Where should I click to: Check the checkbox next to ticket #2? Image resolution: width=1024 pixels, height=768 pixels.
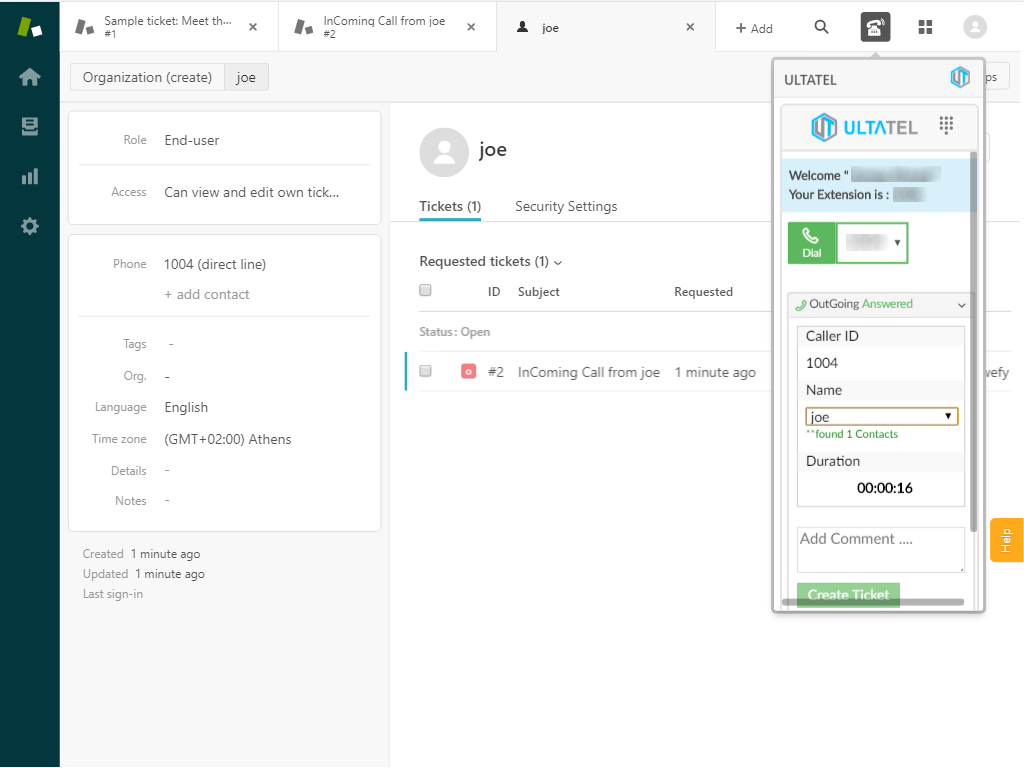[x=425, y=371]
